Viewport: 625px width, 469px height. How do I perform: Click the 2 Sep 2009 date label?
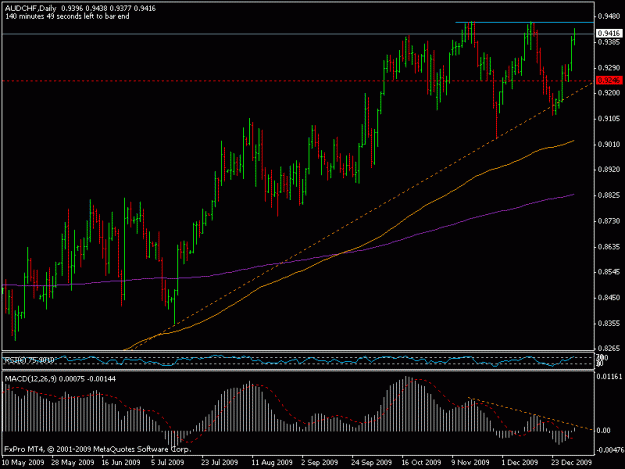pos(320,462)
